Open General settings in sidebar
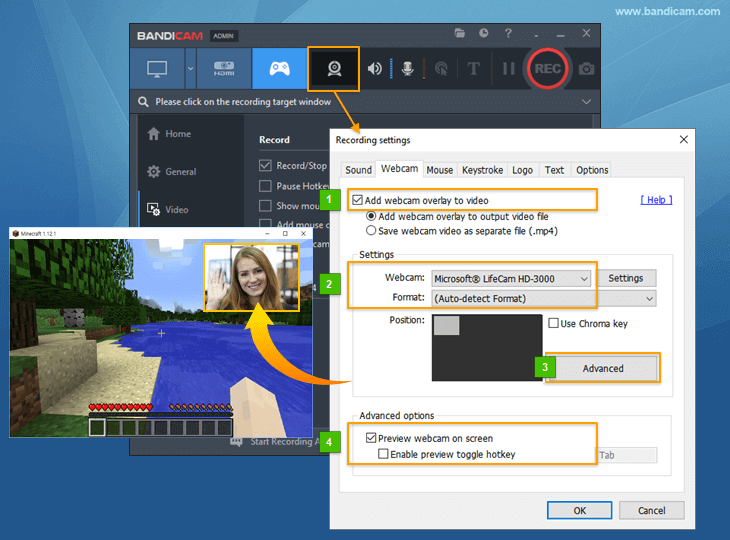This screenshot has height=540, width=730. pos(172,171)
